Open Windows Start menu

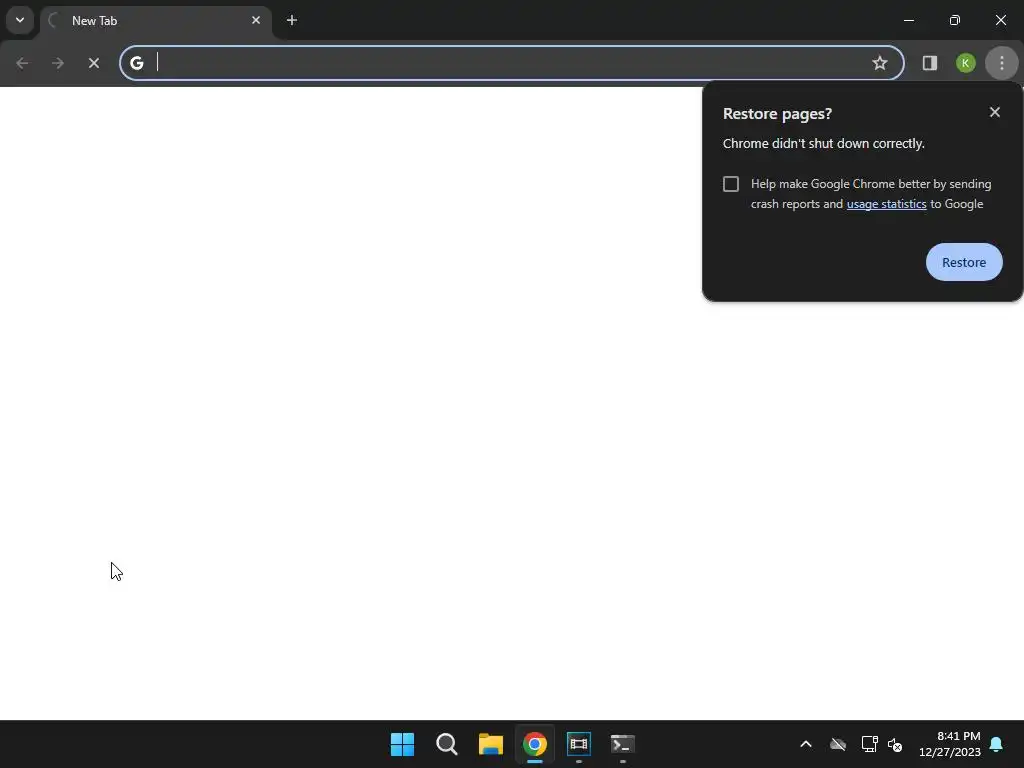402,744
